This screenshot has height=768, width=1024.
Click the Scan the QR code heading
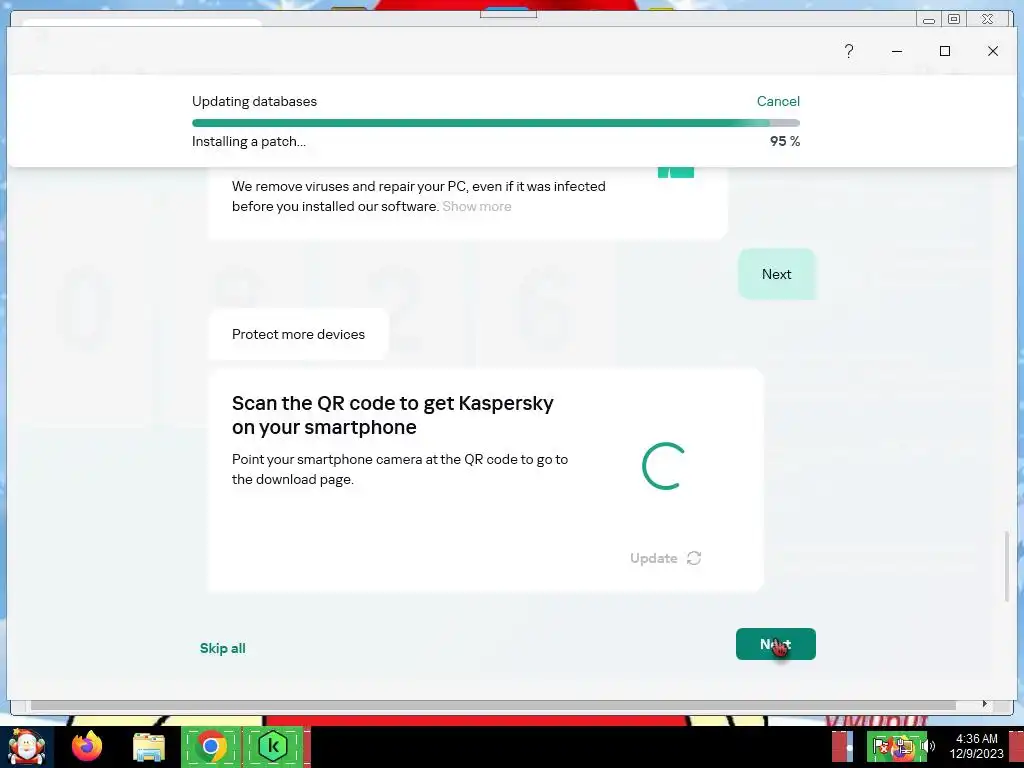(392, 415)
